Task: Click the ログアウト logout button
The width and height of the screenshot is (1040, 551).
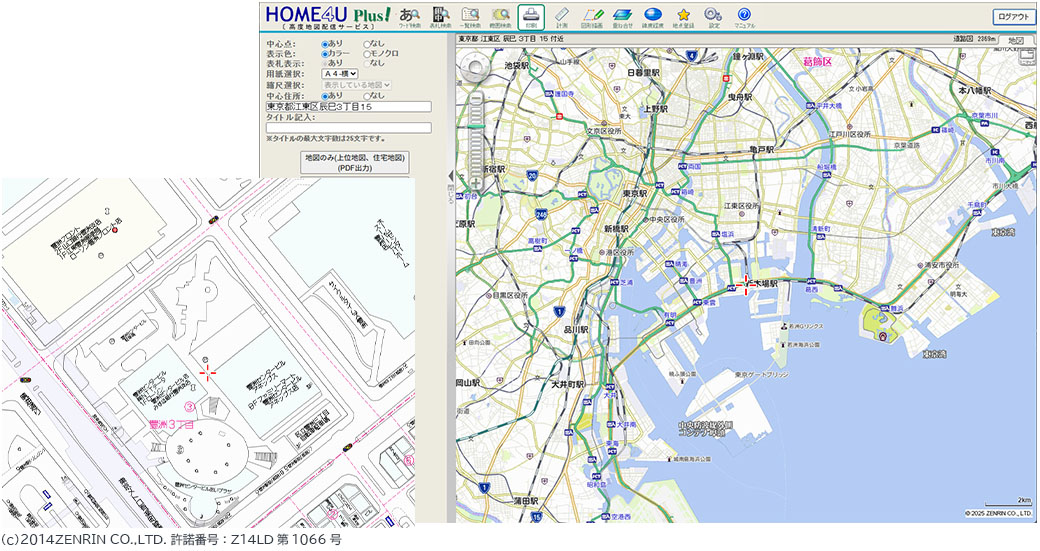Action: click(1014, 17)
